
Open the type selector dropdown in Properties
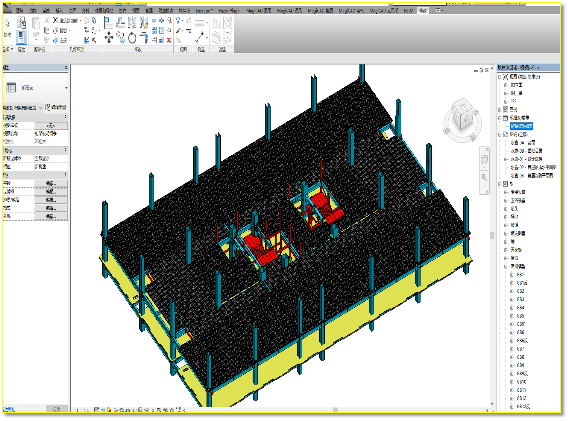point(35,88)
